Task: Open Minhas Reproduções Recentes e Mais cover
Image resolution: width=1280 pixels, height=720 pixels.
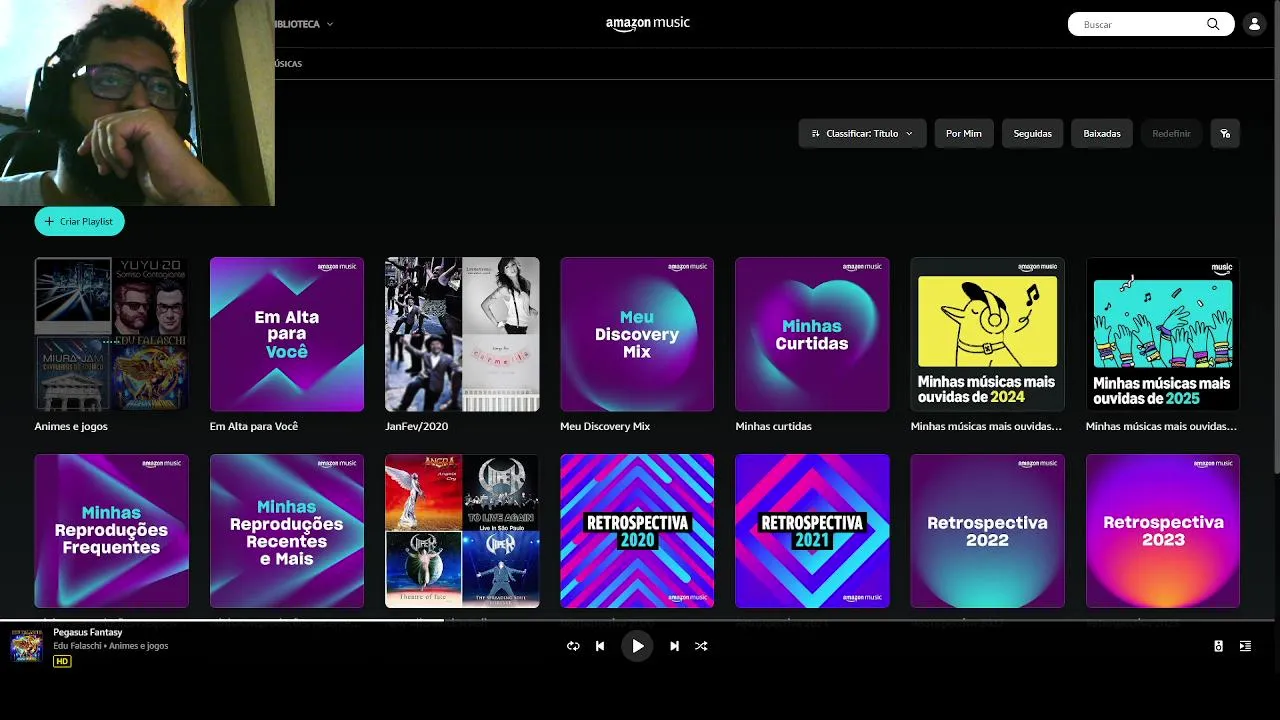Action: pyautogui.click(x=287, y=531)
